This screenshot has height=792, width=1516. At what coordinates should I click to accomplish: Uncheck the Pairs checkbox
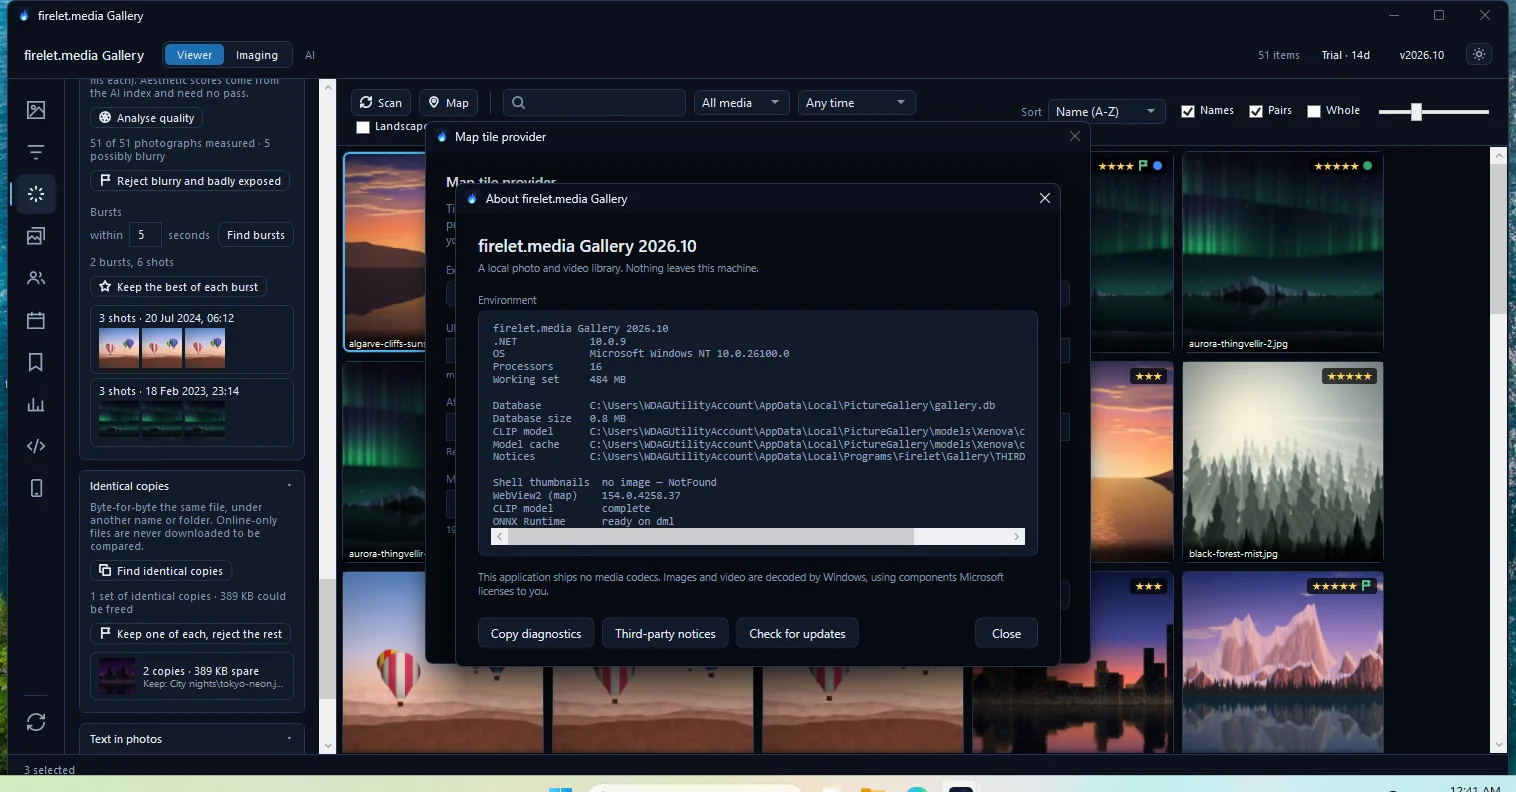1256,111
